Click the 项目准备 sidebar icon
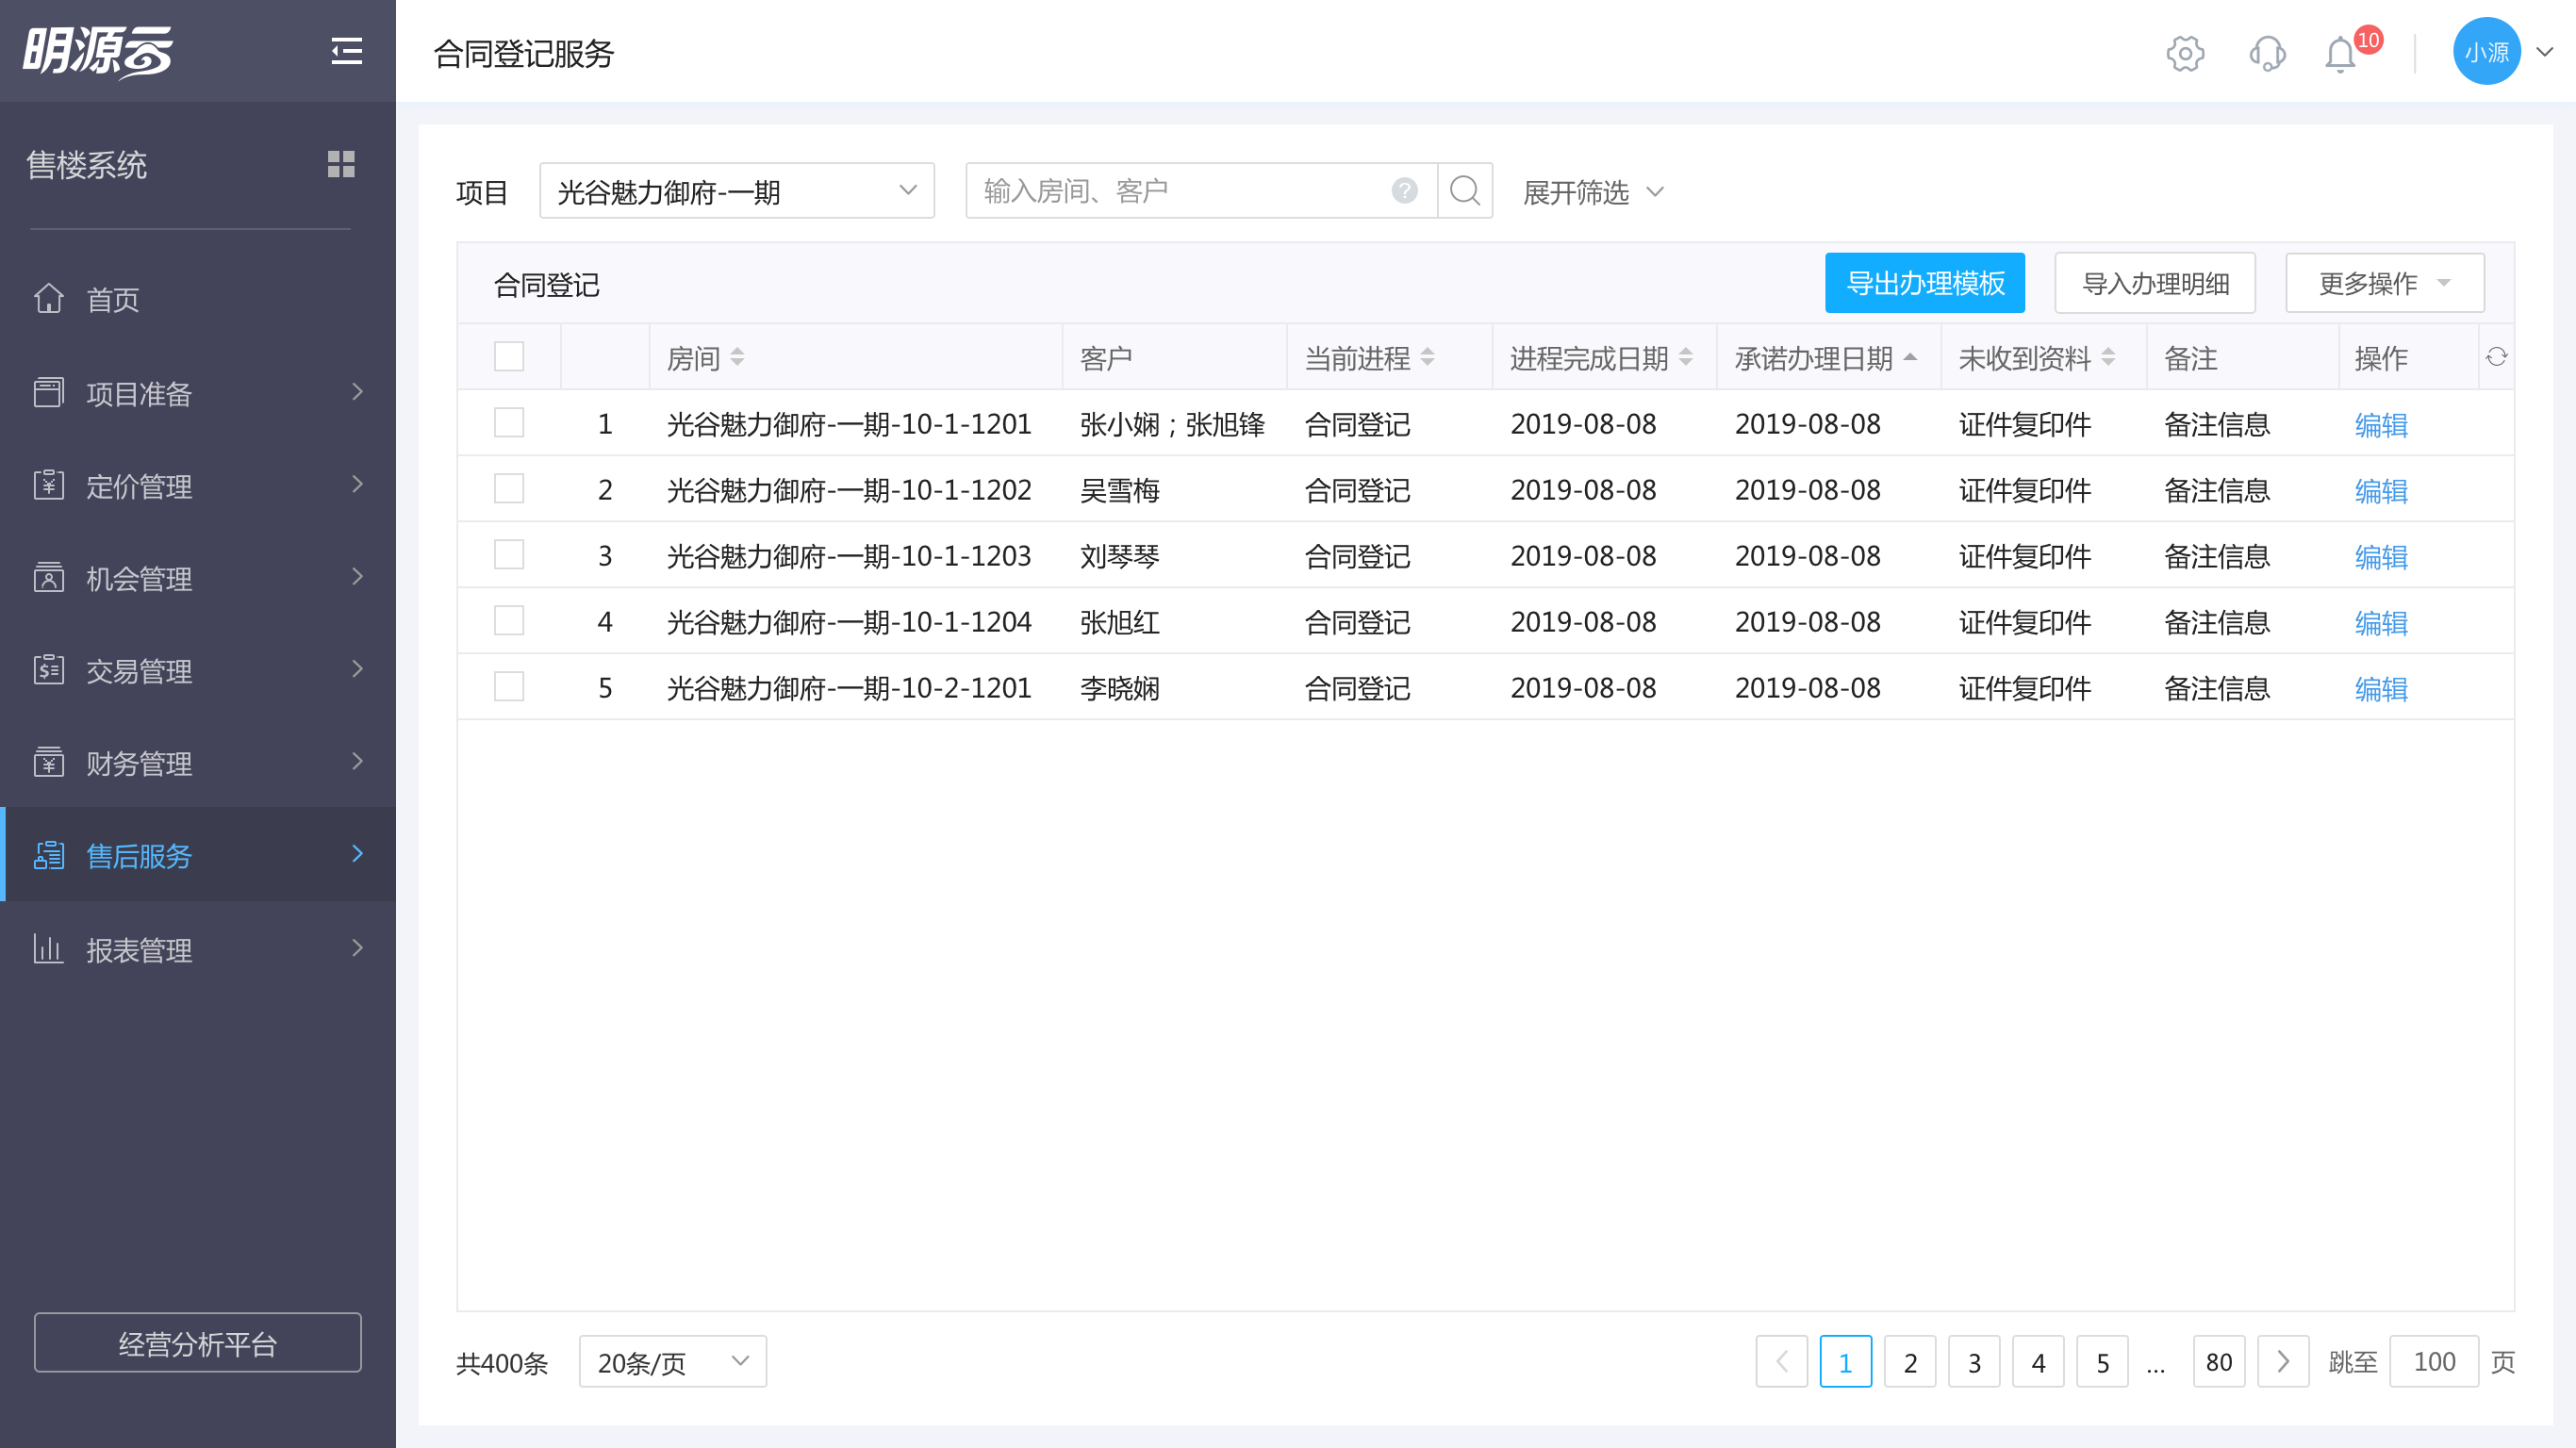 [x=48, y=392]
